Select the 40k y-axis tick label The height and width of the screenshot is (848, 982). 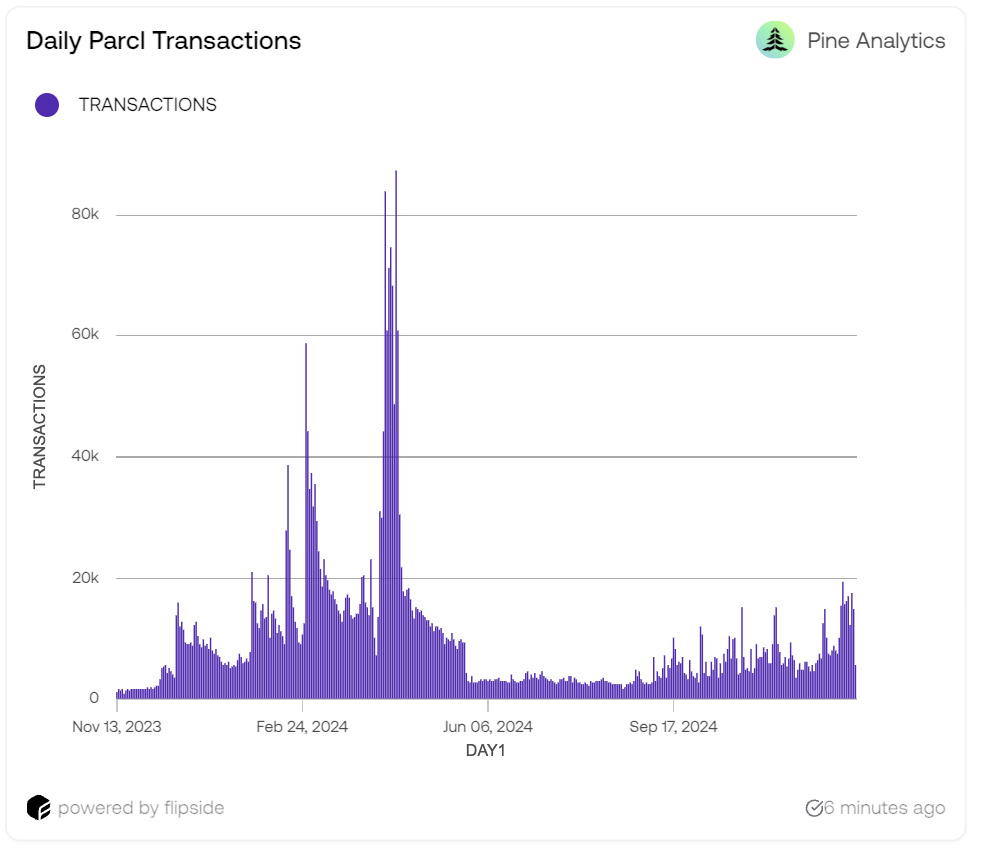click(84, 456)
